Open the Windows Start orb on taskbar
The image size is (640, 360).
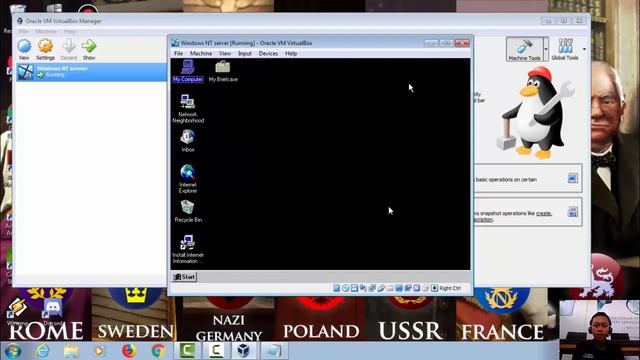13,351
